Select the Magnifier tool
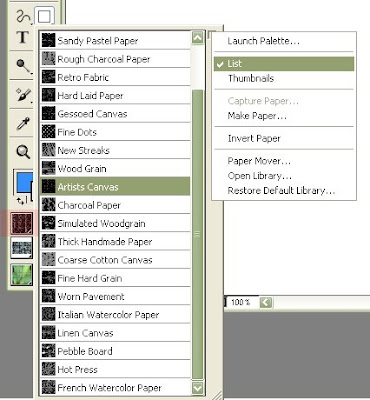The image size is (370, 400). pyautogui.click(x=23, y=152)
